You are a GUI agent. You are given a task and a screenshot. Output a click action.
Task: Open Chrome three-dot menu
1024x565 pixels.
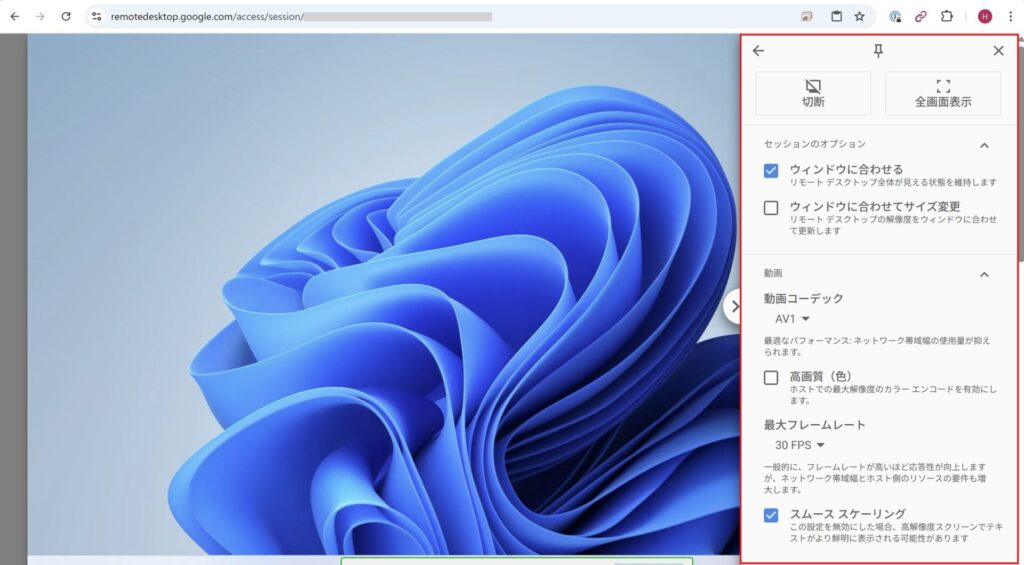point(1010,16)
